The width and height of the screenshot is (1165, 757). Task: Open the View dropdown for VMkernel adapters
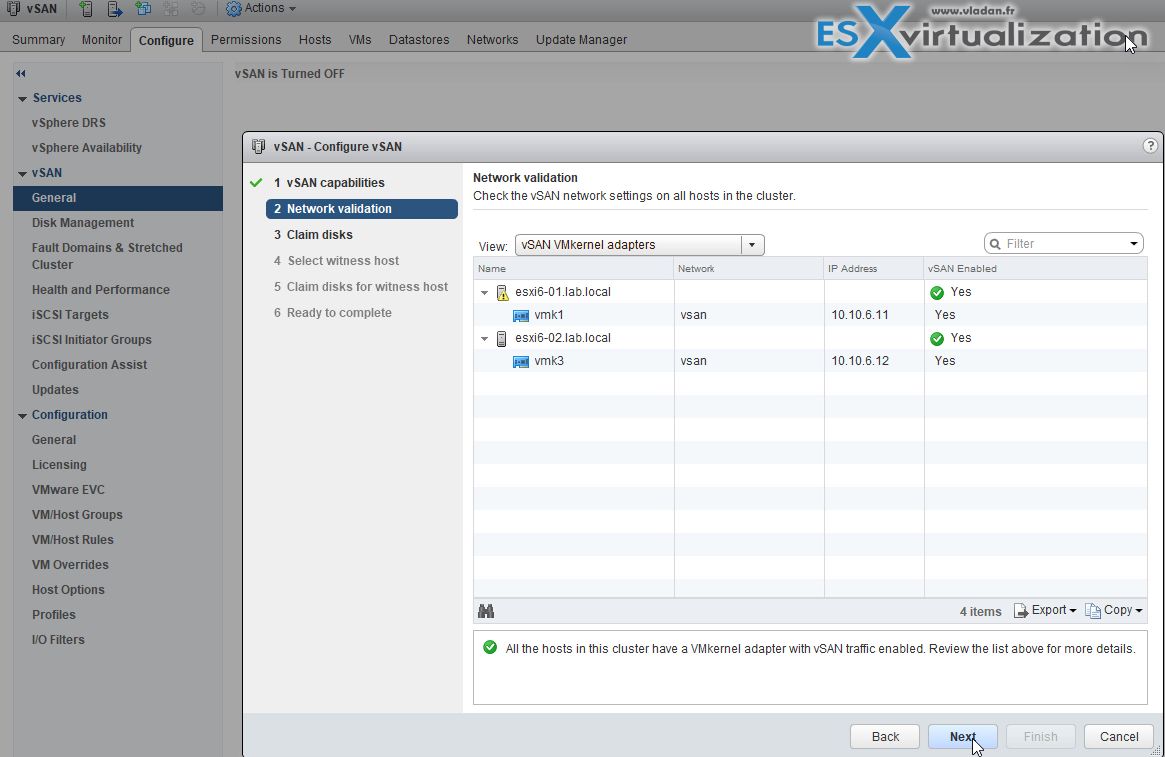[x=639, y=244]
